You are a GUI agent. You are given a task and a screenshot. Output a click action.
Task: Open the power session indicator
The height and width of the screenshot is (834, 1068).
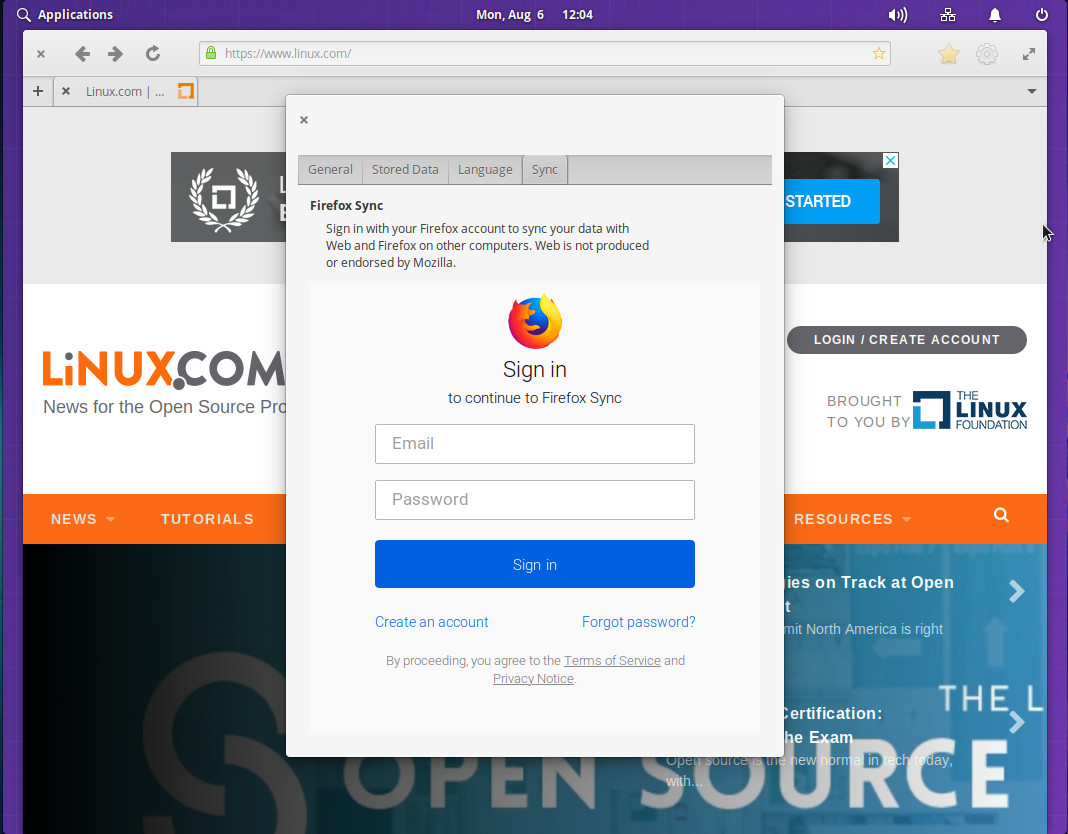[x=1041, y=15]
